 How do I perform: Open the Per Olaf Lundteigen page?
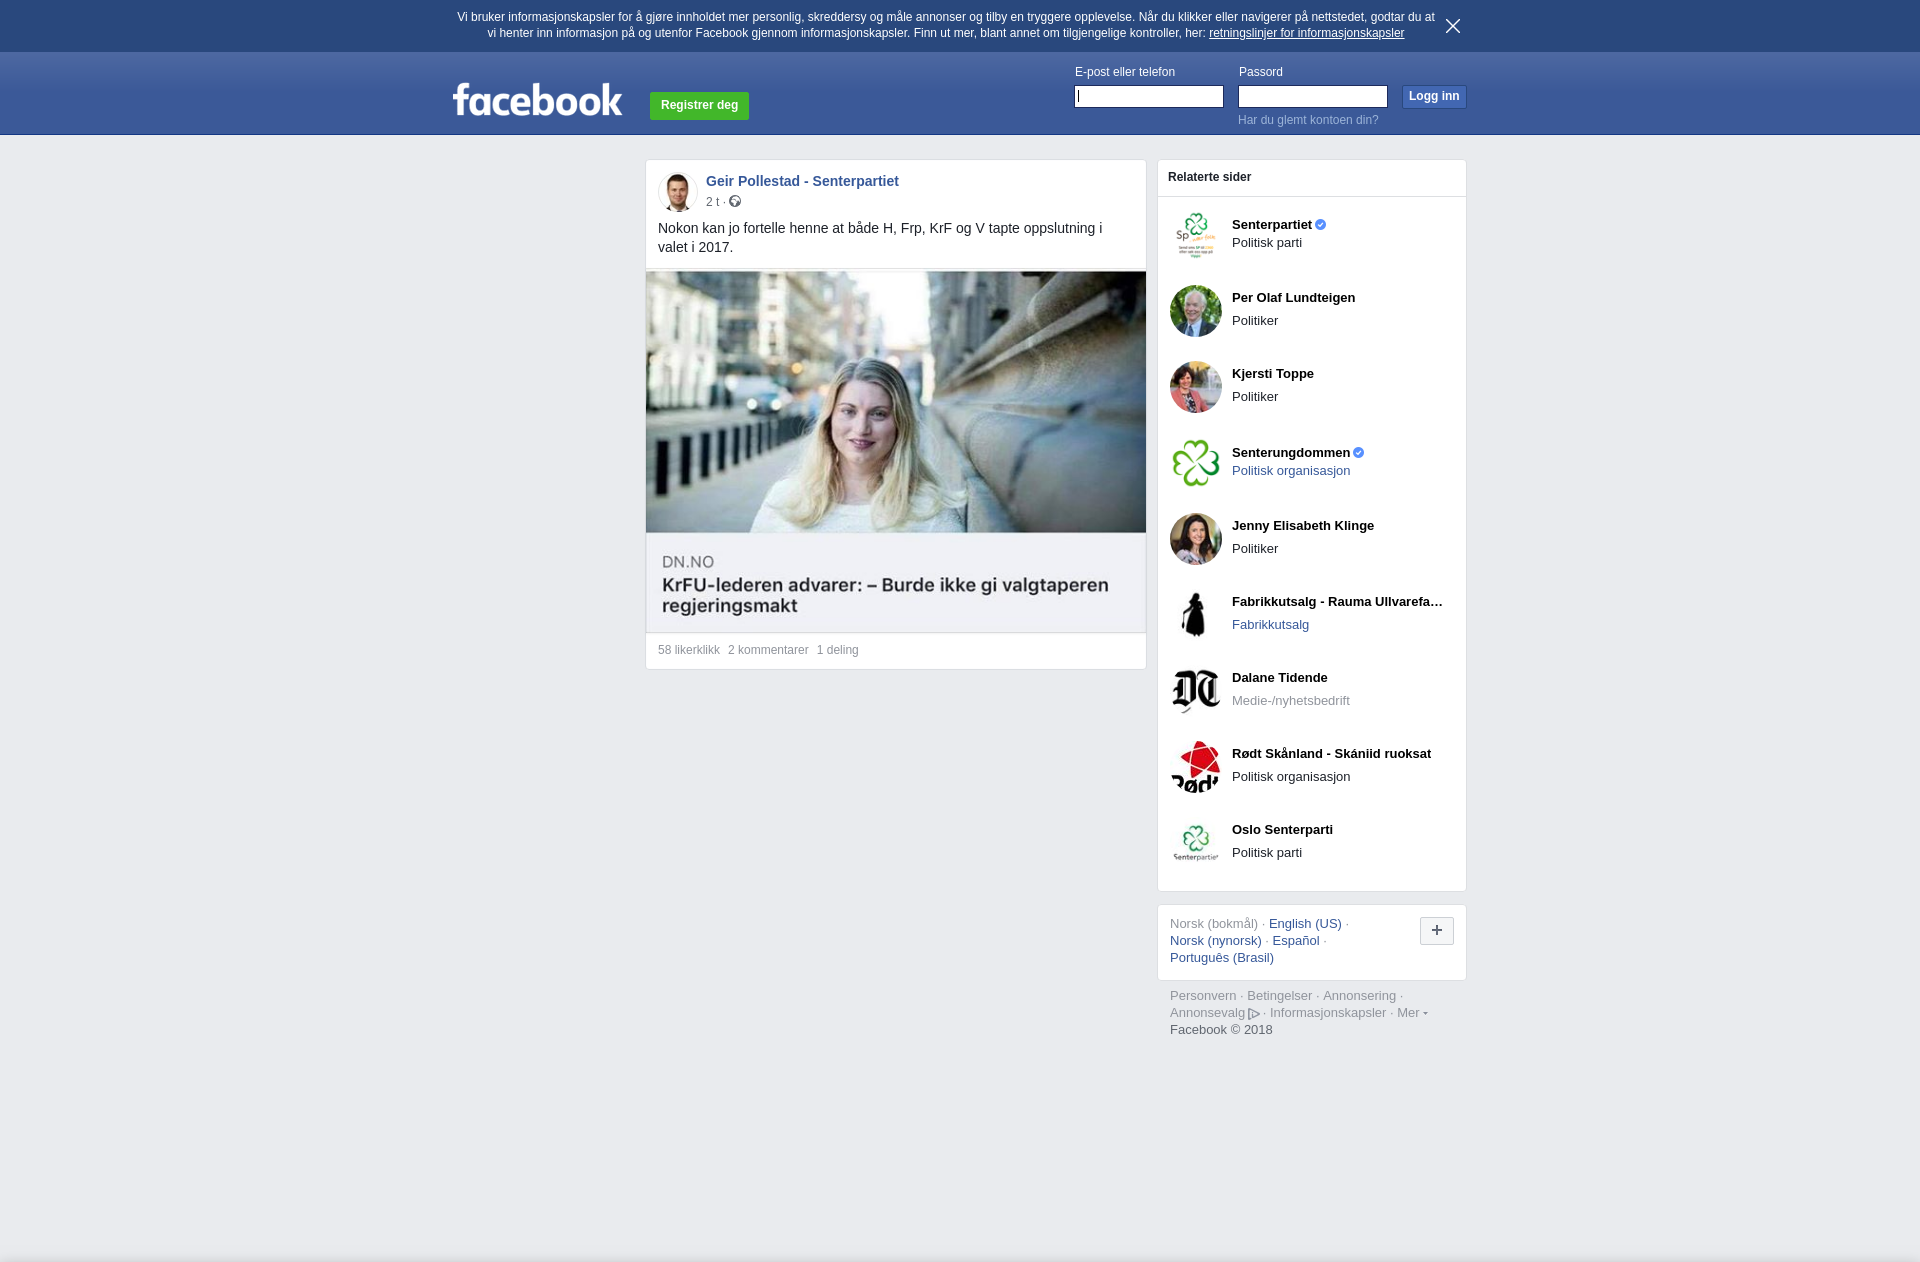tap(1293, 298)
